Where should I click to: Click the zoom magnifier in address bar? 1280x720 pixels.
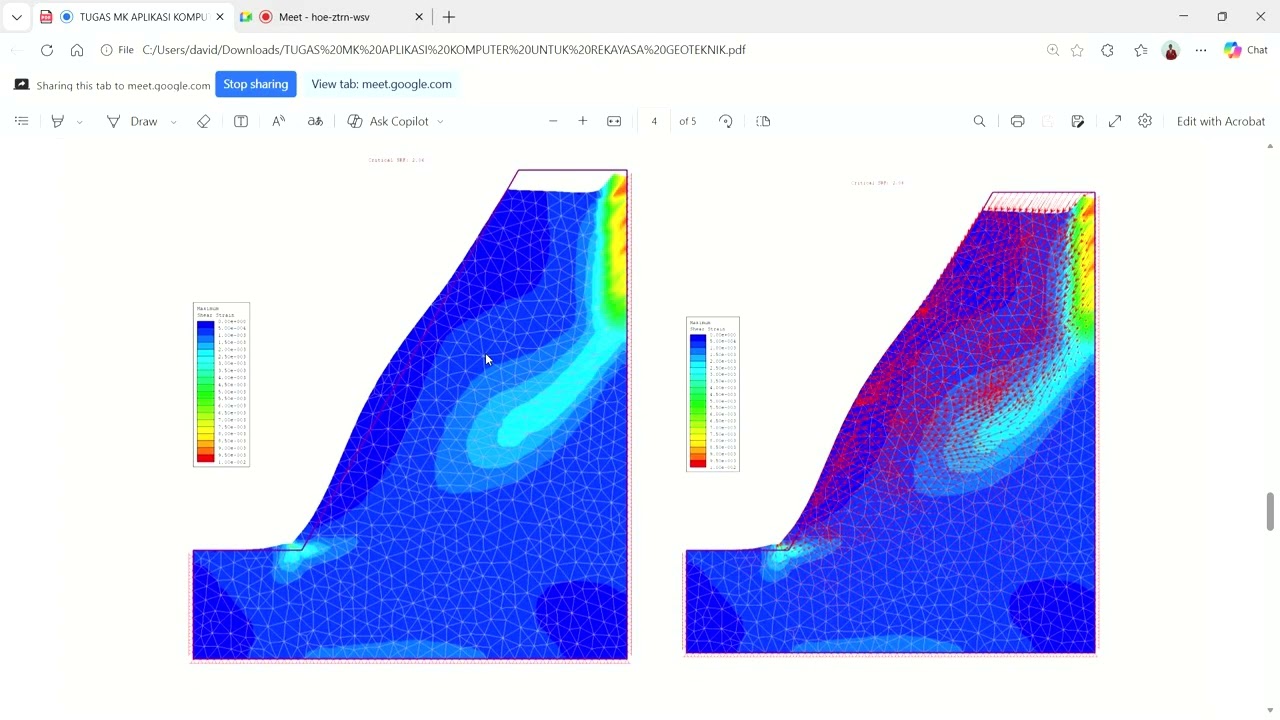tap(1053, 50)
